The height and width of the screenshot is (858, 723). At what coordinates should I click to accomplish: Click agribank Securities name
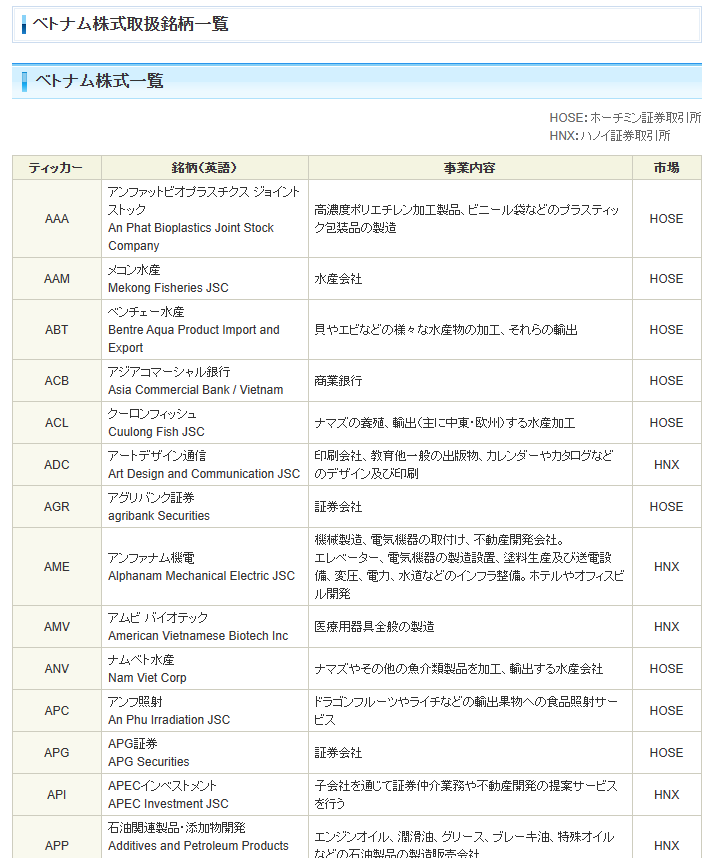(x=159, y=515)
